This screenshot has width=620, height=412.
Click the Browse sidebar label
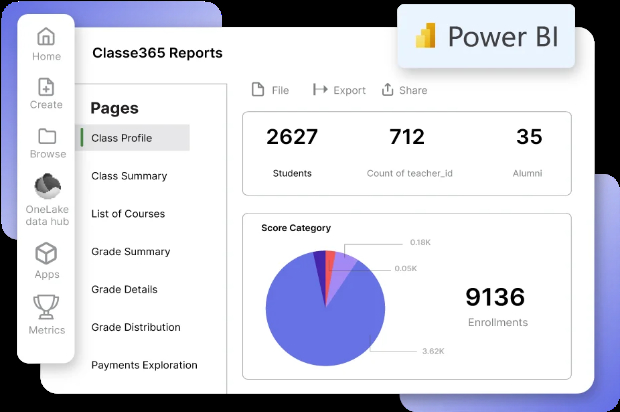tap(48, 154)
